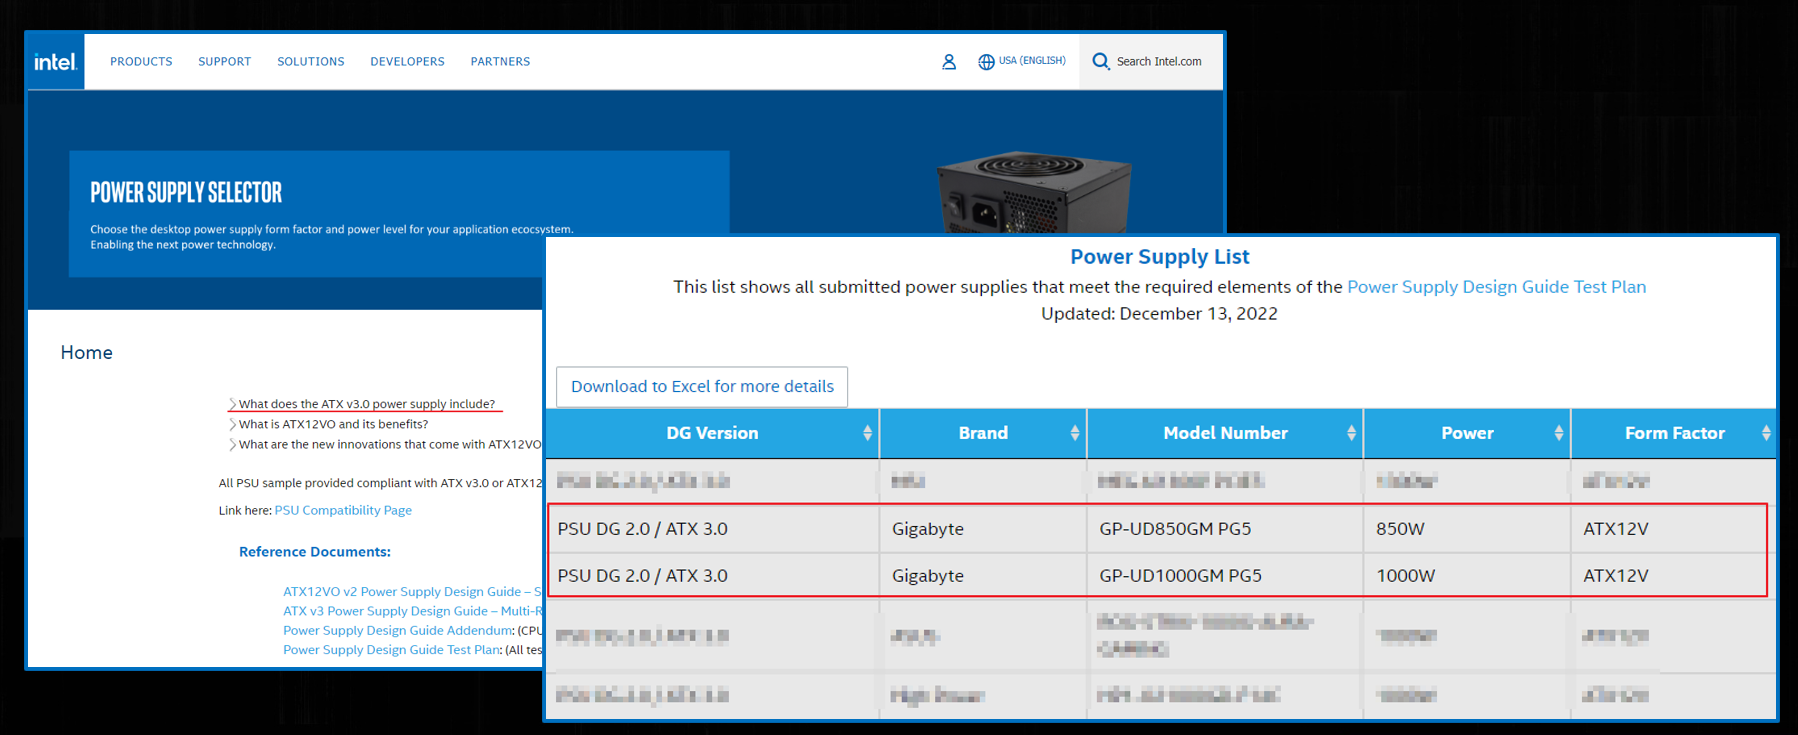Click the Model Number column header
Image resolution: width=1798 pixels, height=735 pixels.
click(1225, 433)
